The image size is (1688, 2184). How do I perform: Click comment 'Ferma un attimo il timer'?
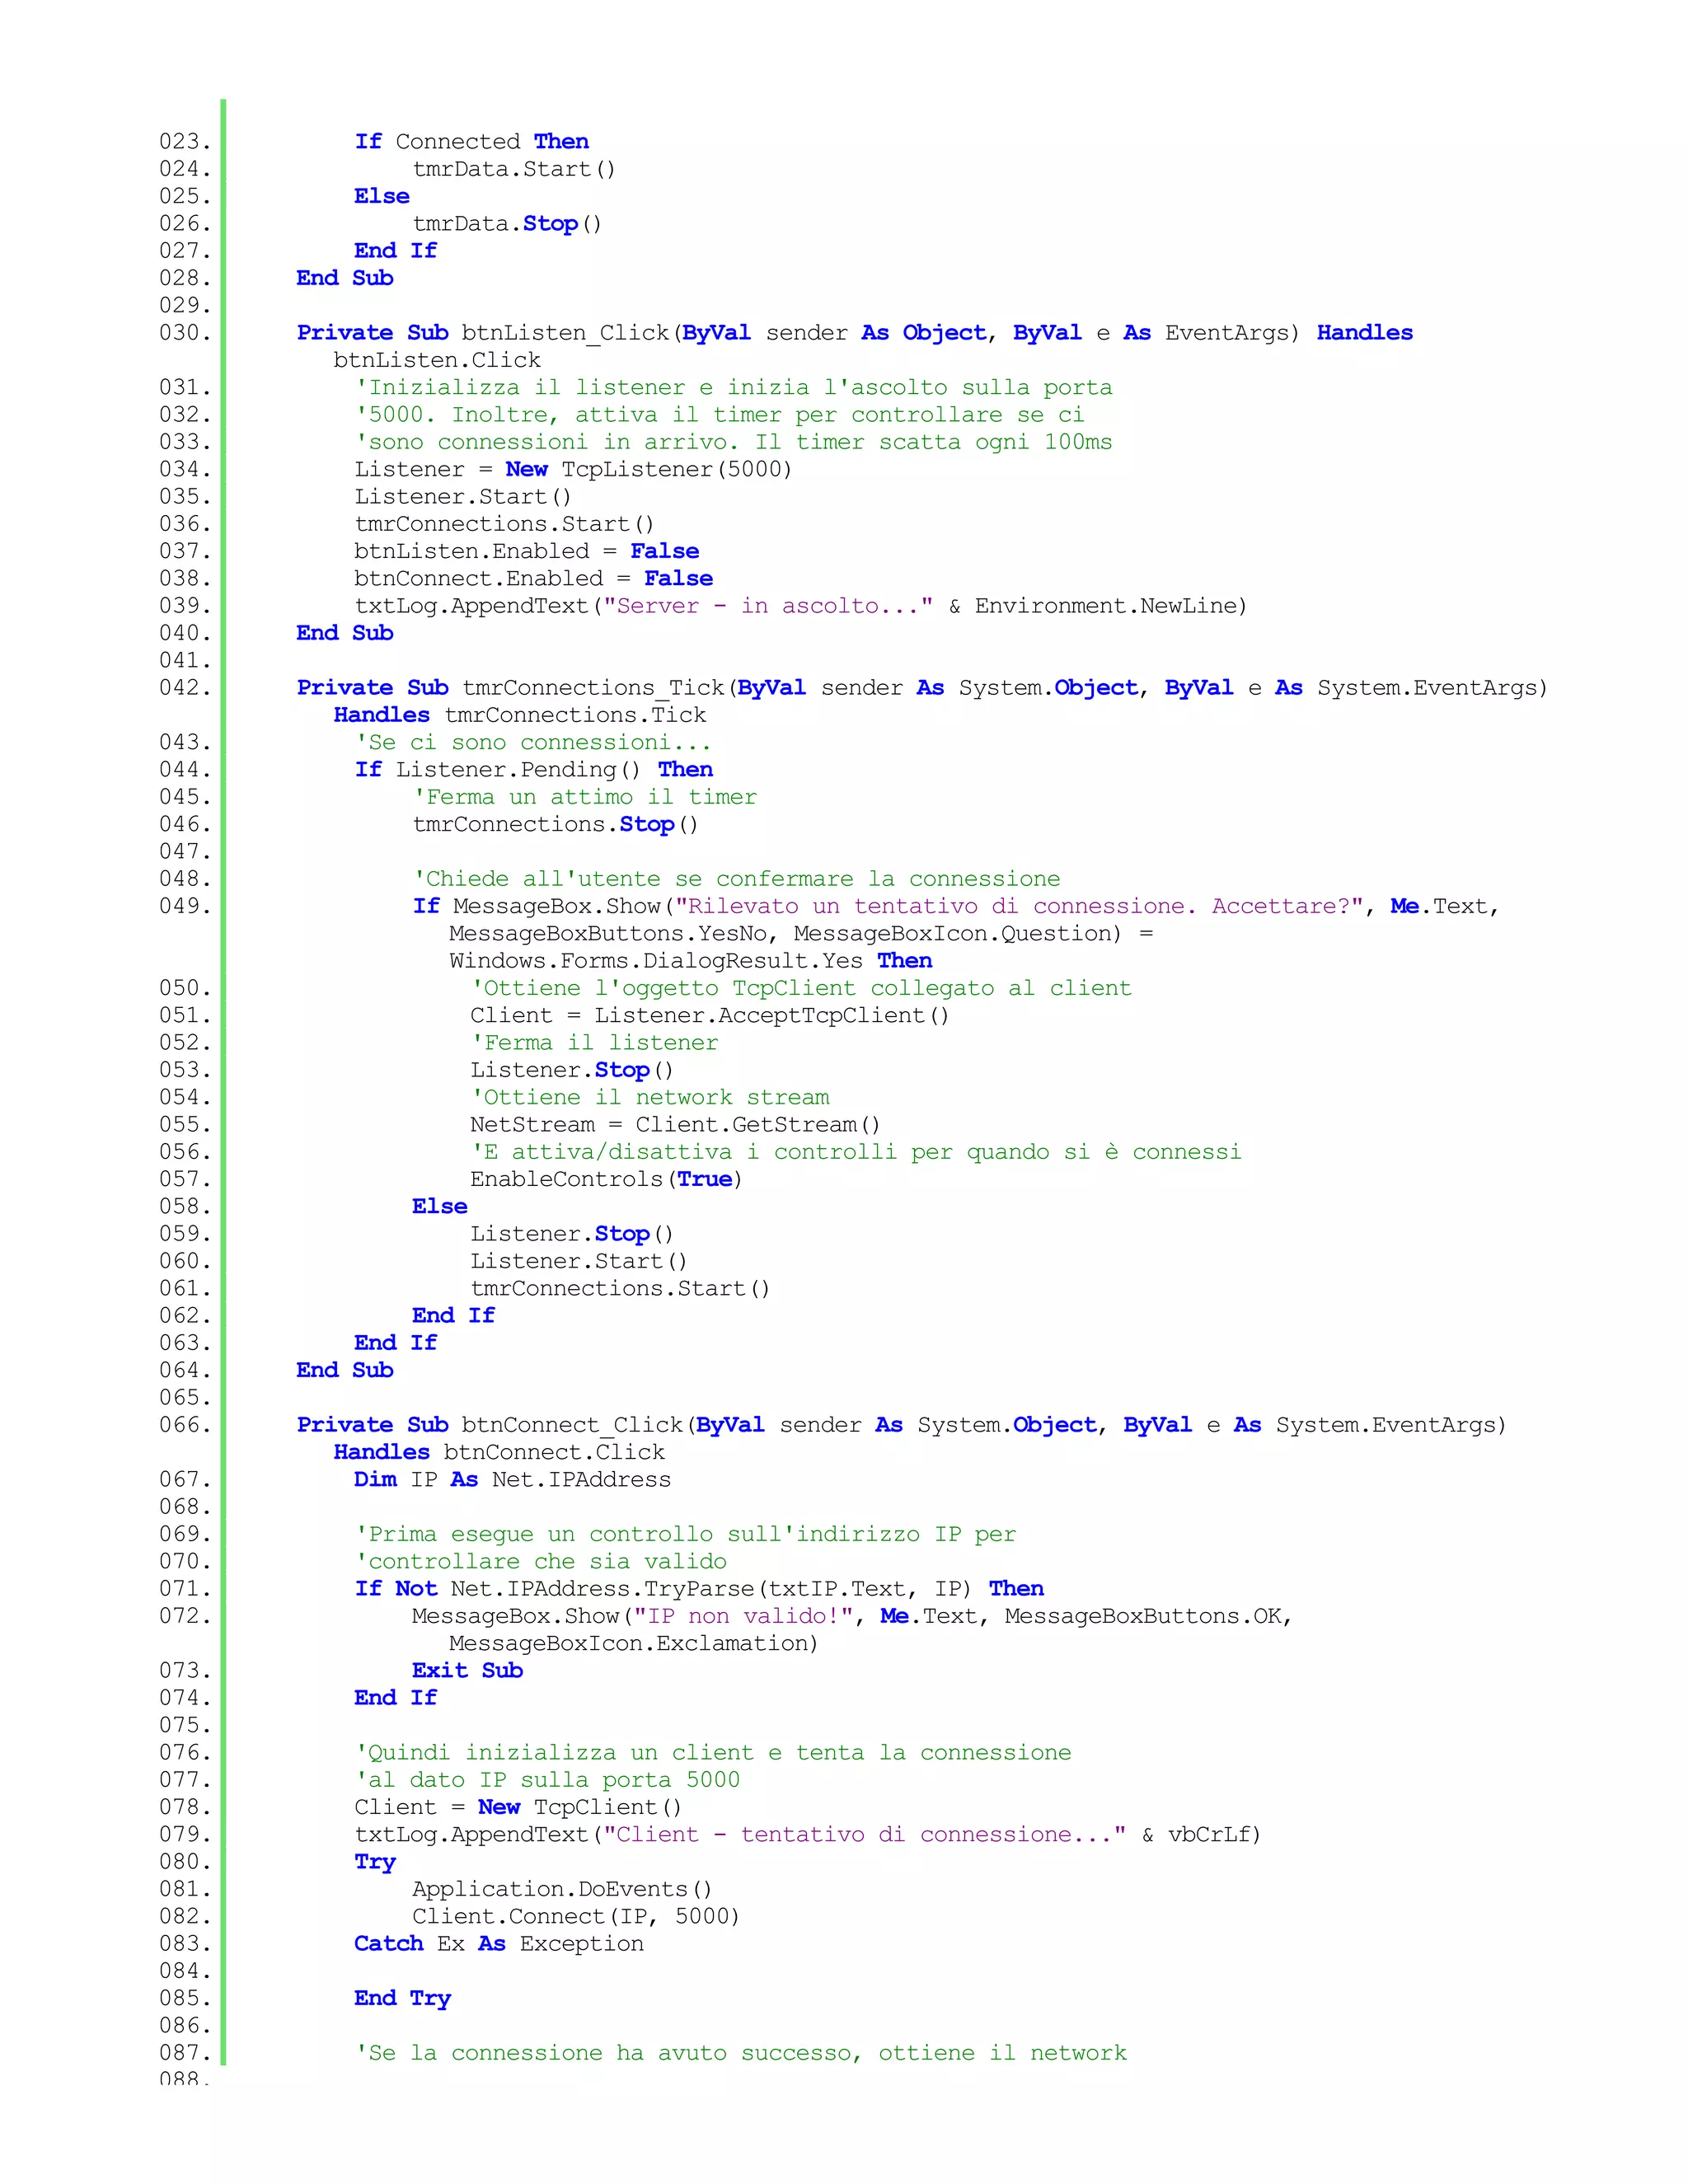(585, 797)
